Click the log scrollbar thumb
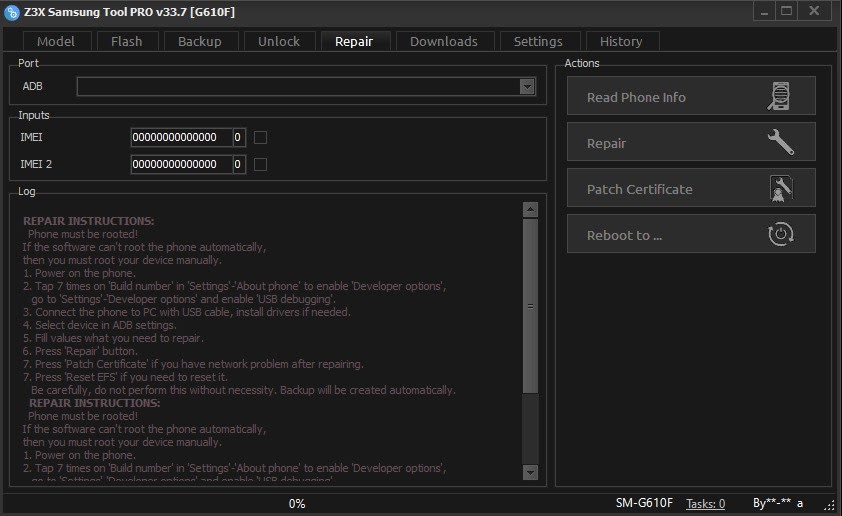This screenshot has height=516, width=842. point(530,306)
